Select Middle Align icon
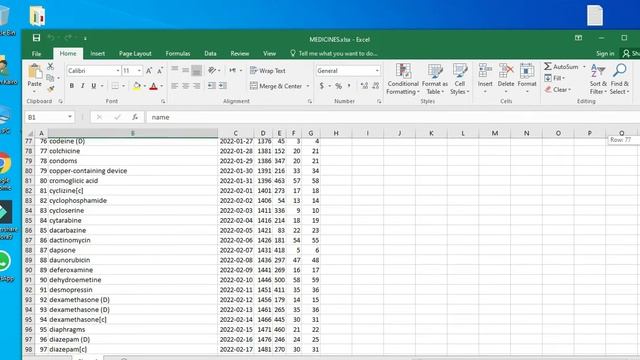 coord(186,70)
